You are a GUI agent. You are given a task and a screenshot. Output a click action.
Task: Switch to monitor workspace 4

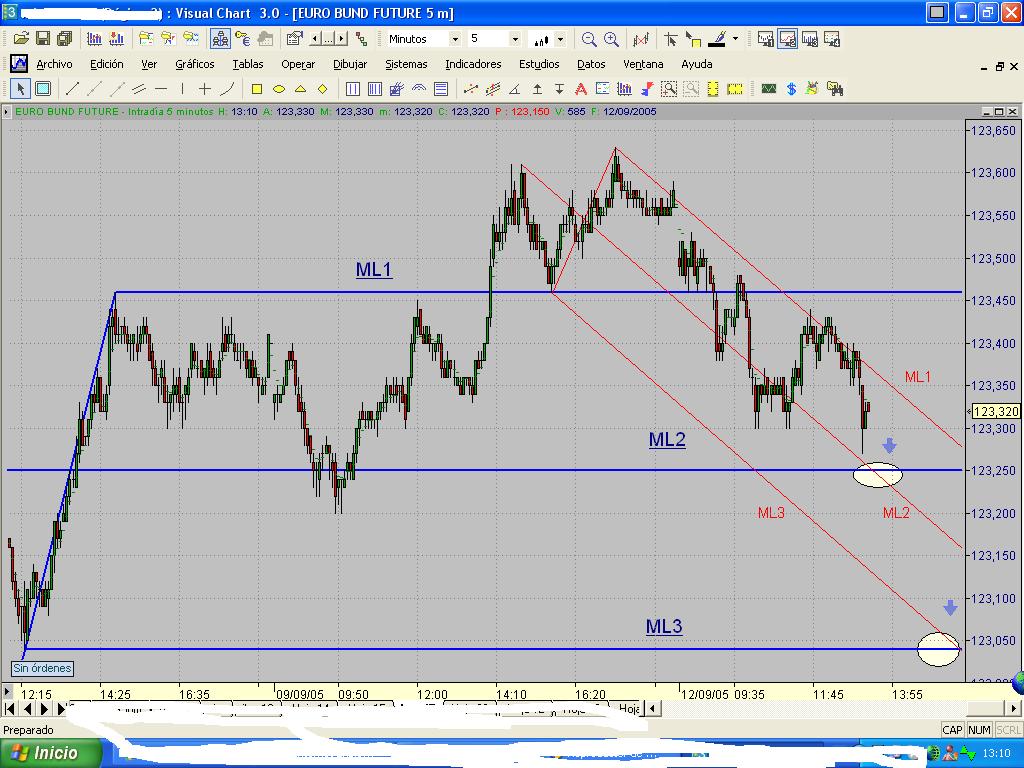(832, 39)
